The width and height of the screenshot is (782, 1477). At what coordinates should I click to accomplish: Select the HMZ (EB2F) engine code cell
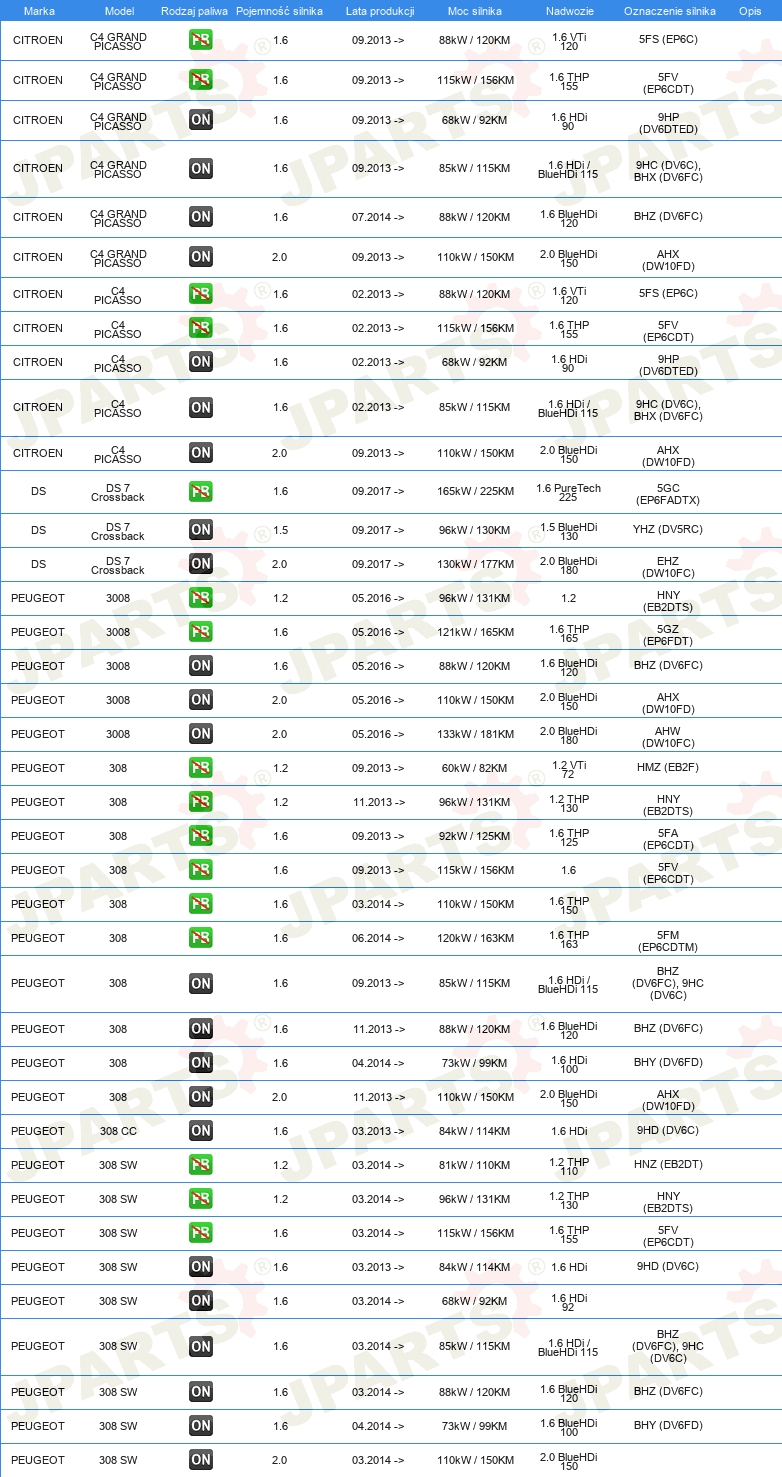[668, 768]
